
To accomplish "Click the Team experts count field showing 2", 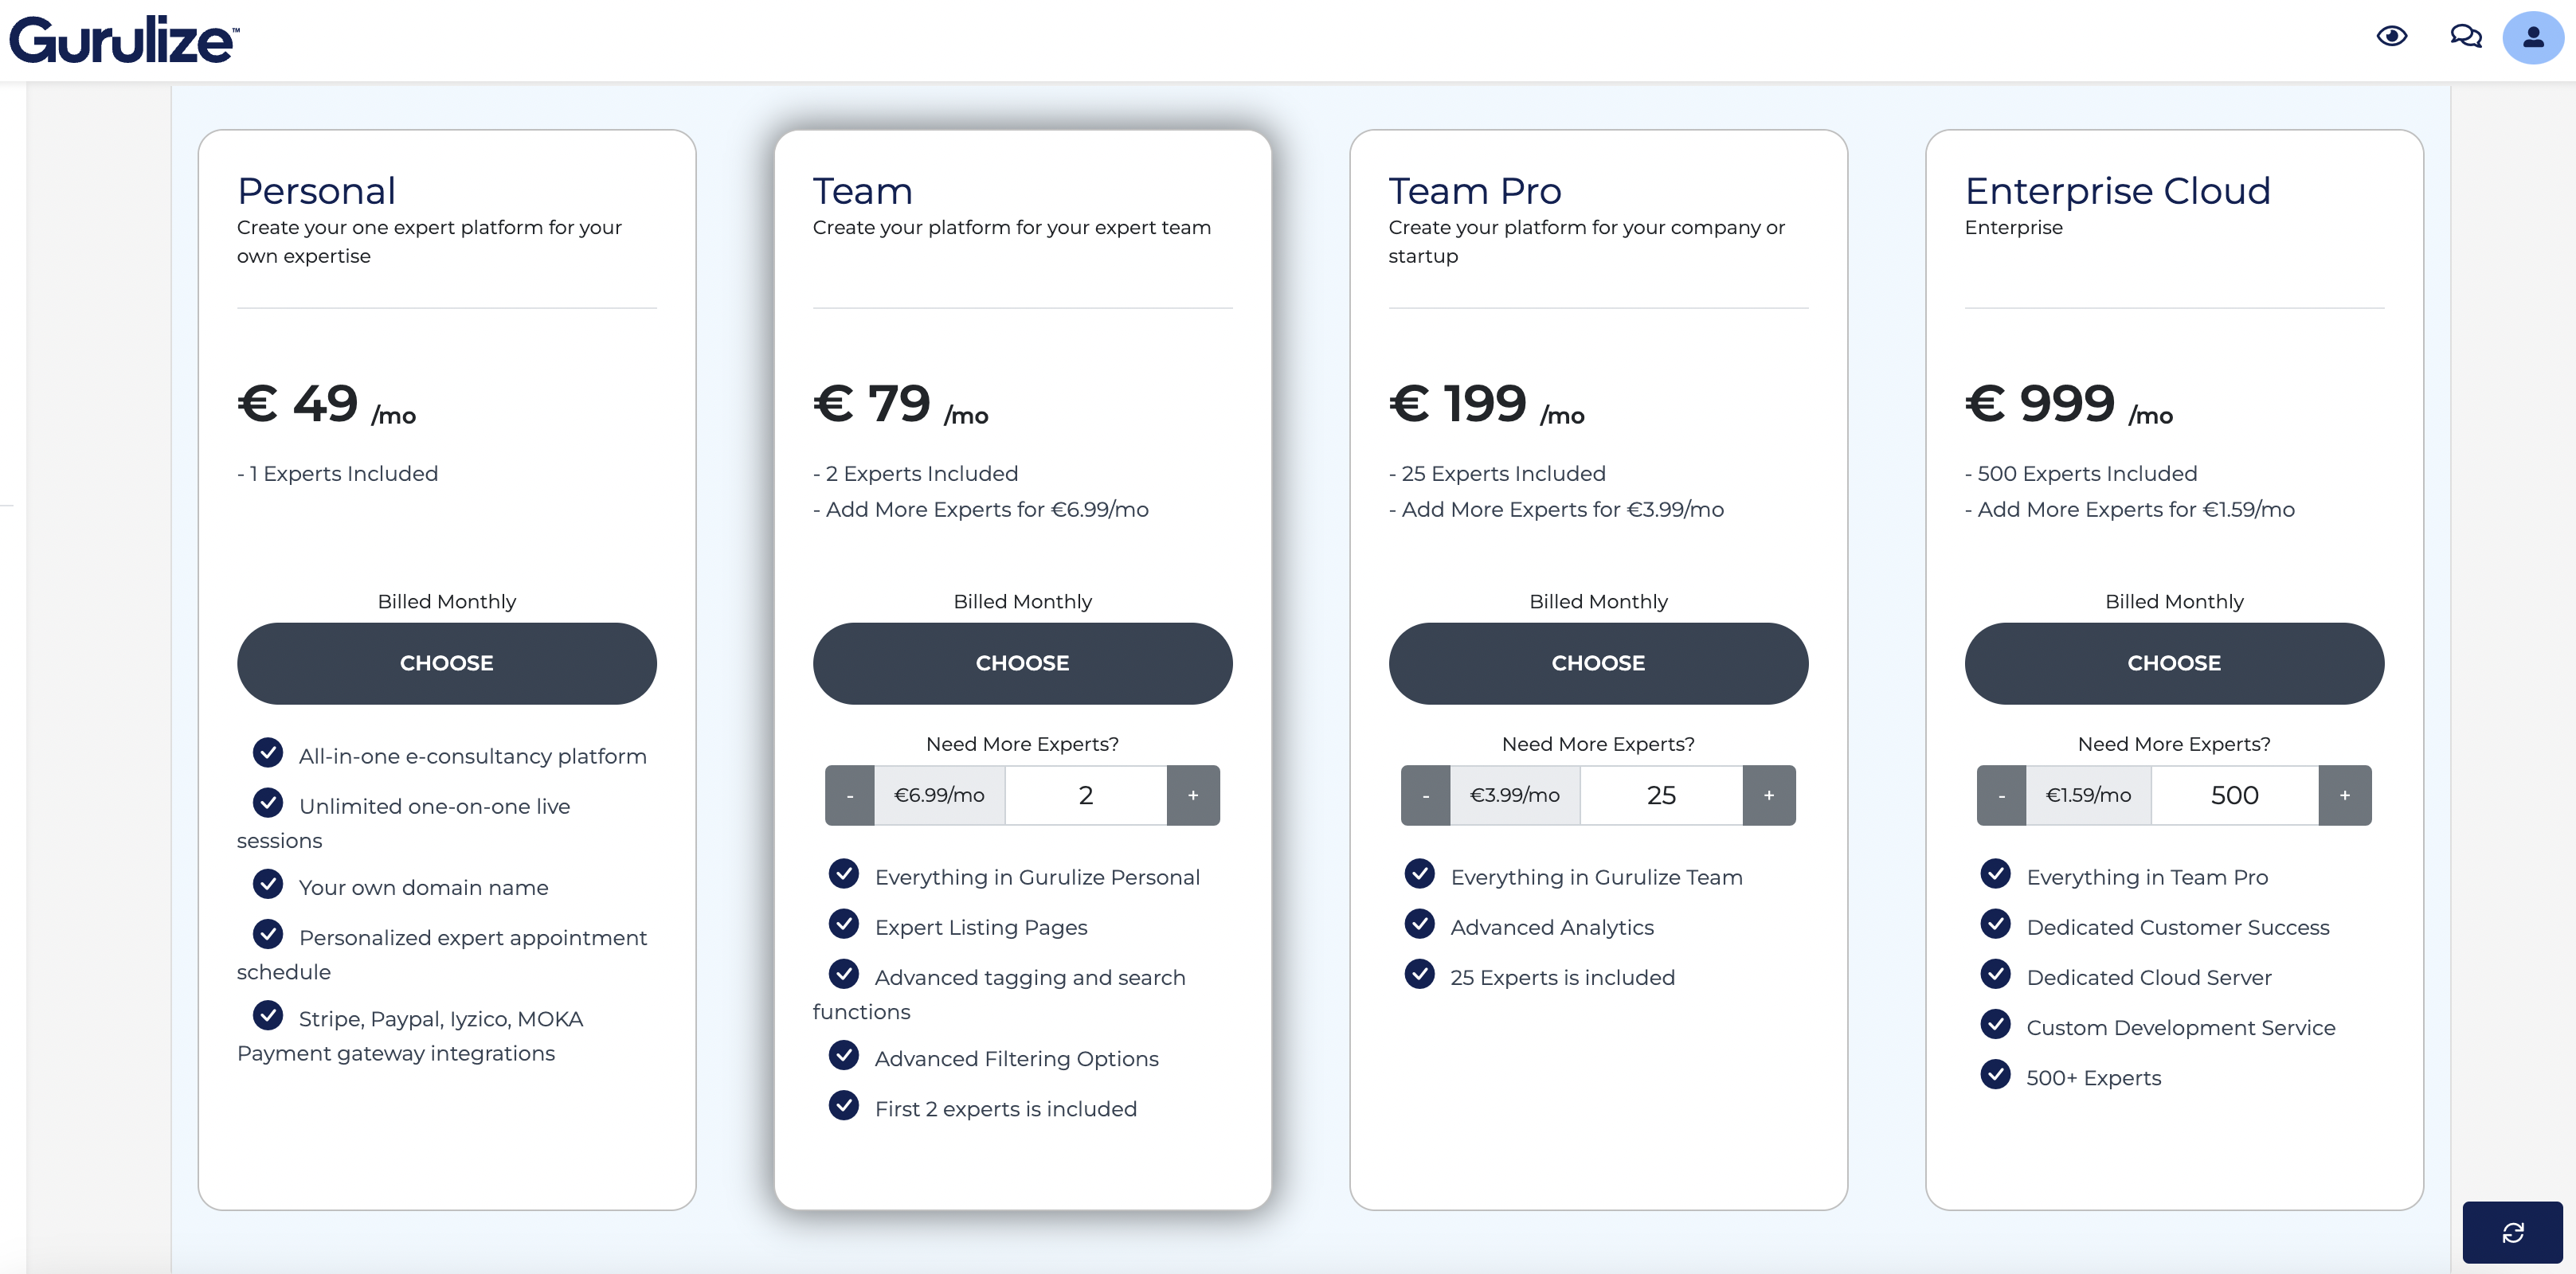I will [x=1086, y=796].
